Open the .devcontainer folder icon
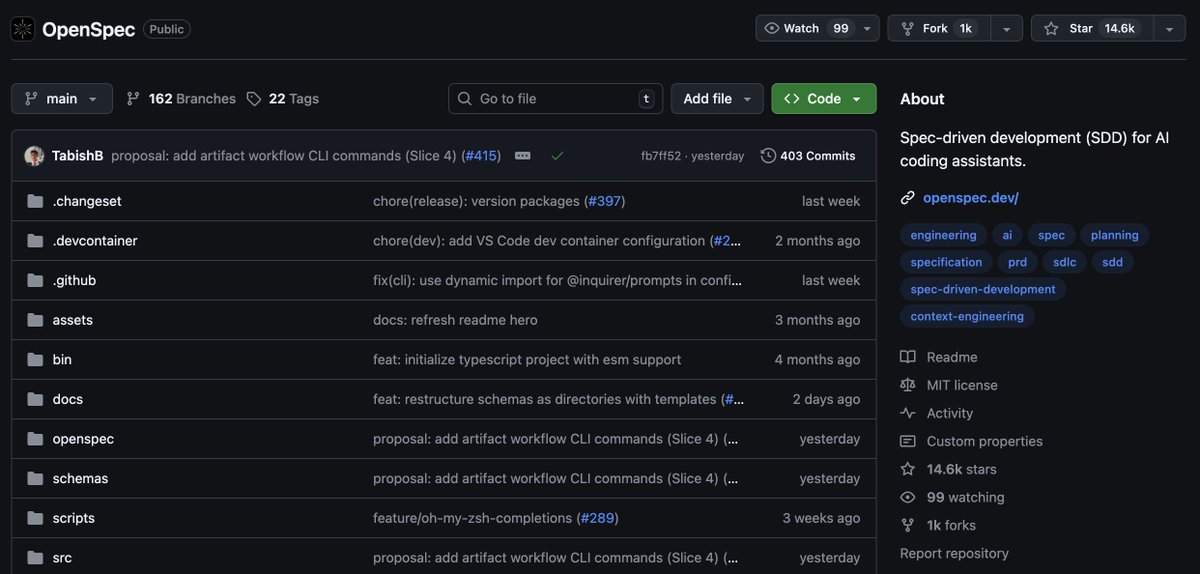Image resolution: width=1200 pixels, height=574 pixels. (x=35, y=241)
